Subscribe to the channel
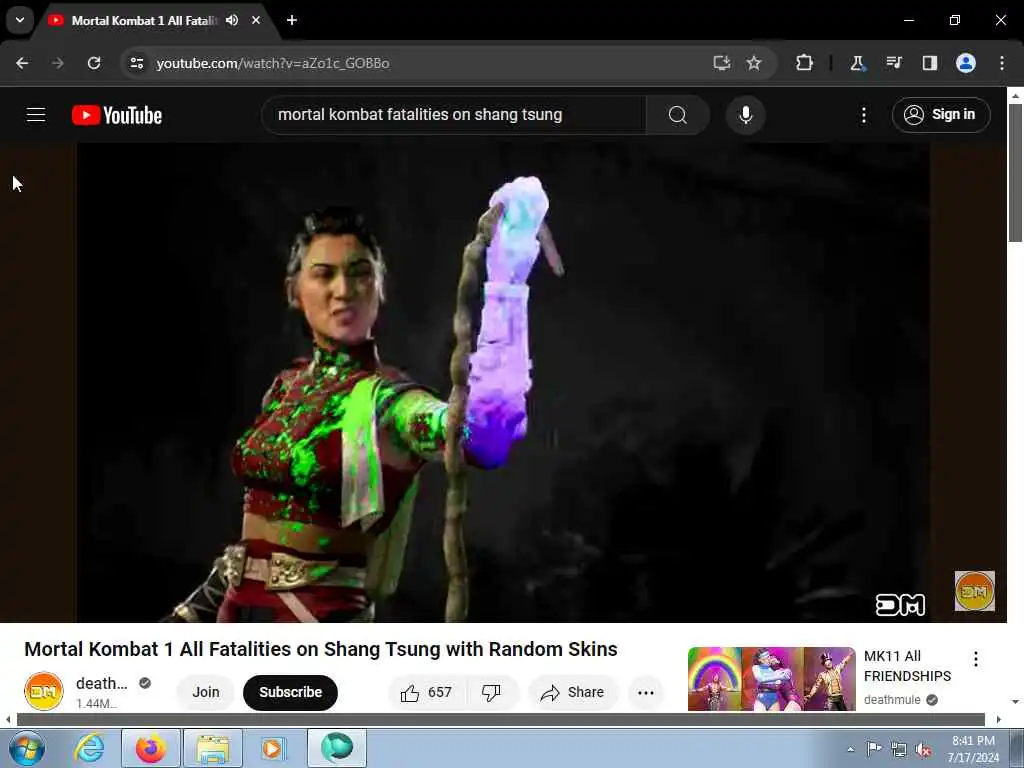1024x768 pixels. pos(291,692)
